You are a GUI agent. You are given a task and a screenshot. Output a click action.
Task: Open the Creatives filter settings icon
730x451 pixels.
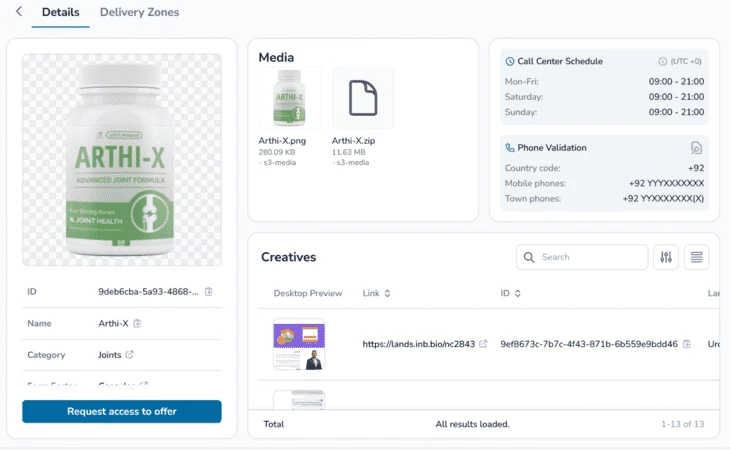(x=666, y=258)
